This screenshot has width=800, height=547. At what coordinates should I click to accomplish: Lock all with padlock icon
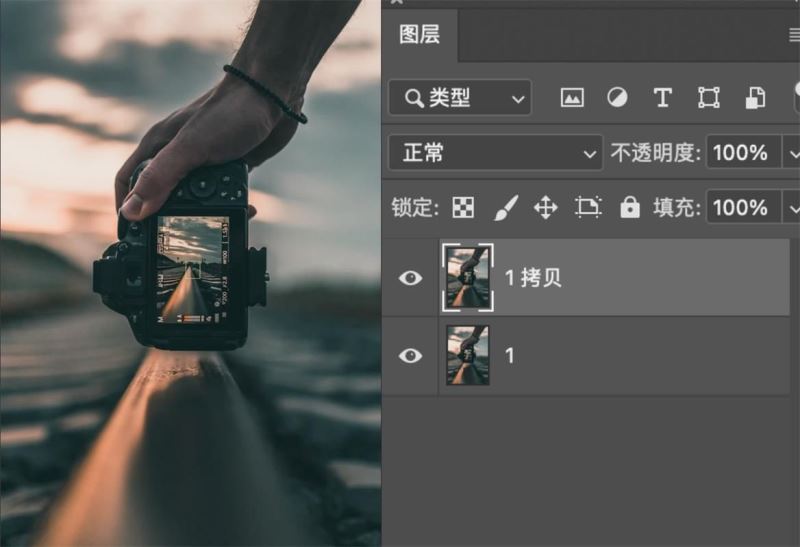coord(629,208)
